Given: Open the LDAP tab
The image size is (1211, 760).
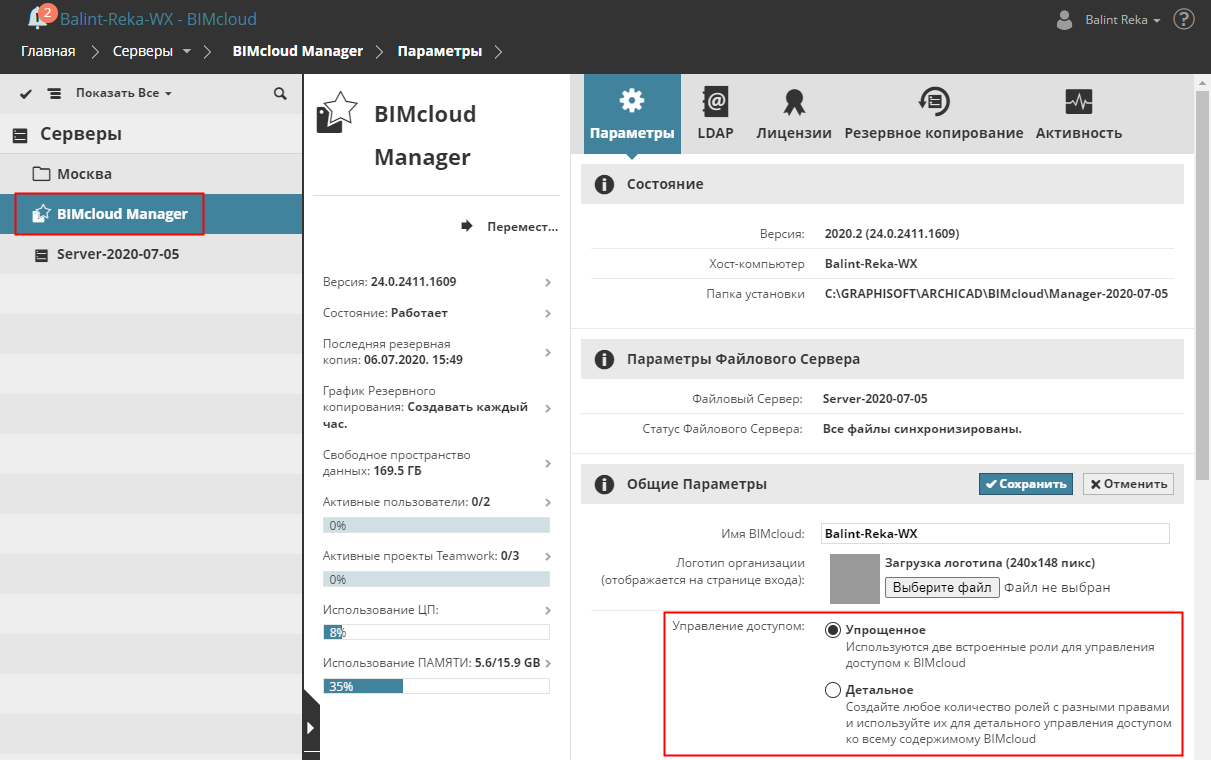Looking at the screenshot, I should point(715,115).
